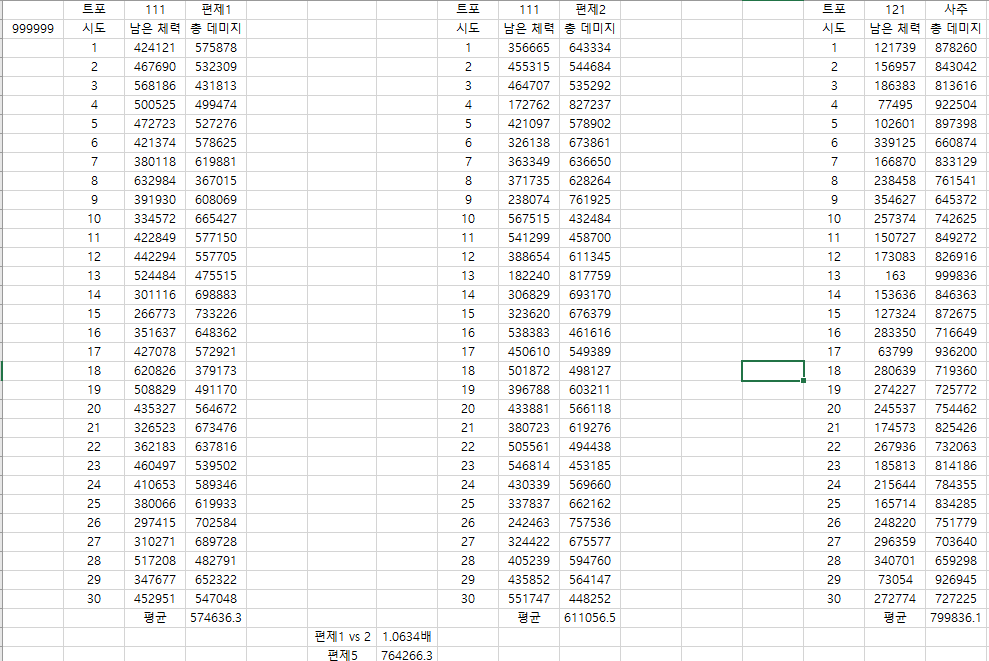This screenshot has width=989, height=661.
Task: Click the cell showing 922504
Action: [956, 104]
